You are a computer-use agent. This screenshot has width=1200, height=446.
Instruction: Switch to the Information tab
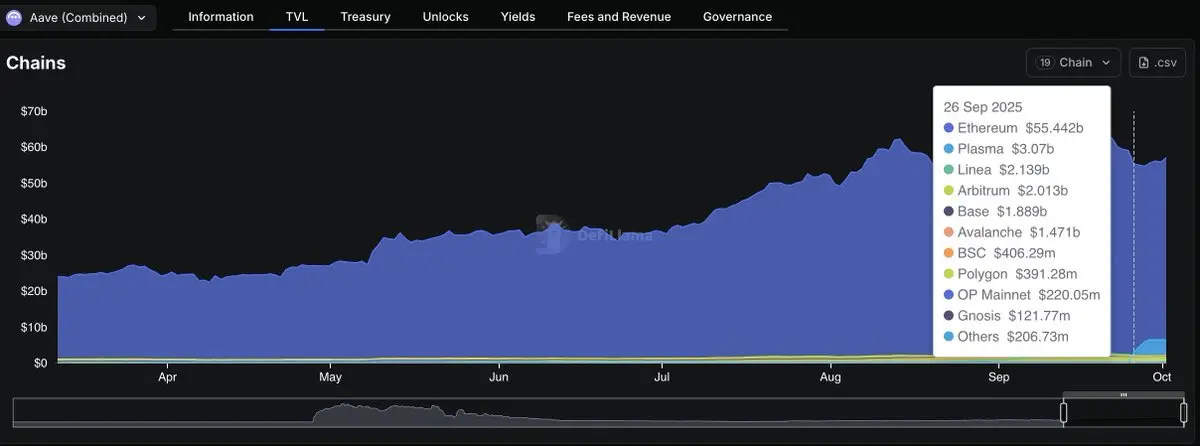click(221, 17)
